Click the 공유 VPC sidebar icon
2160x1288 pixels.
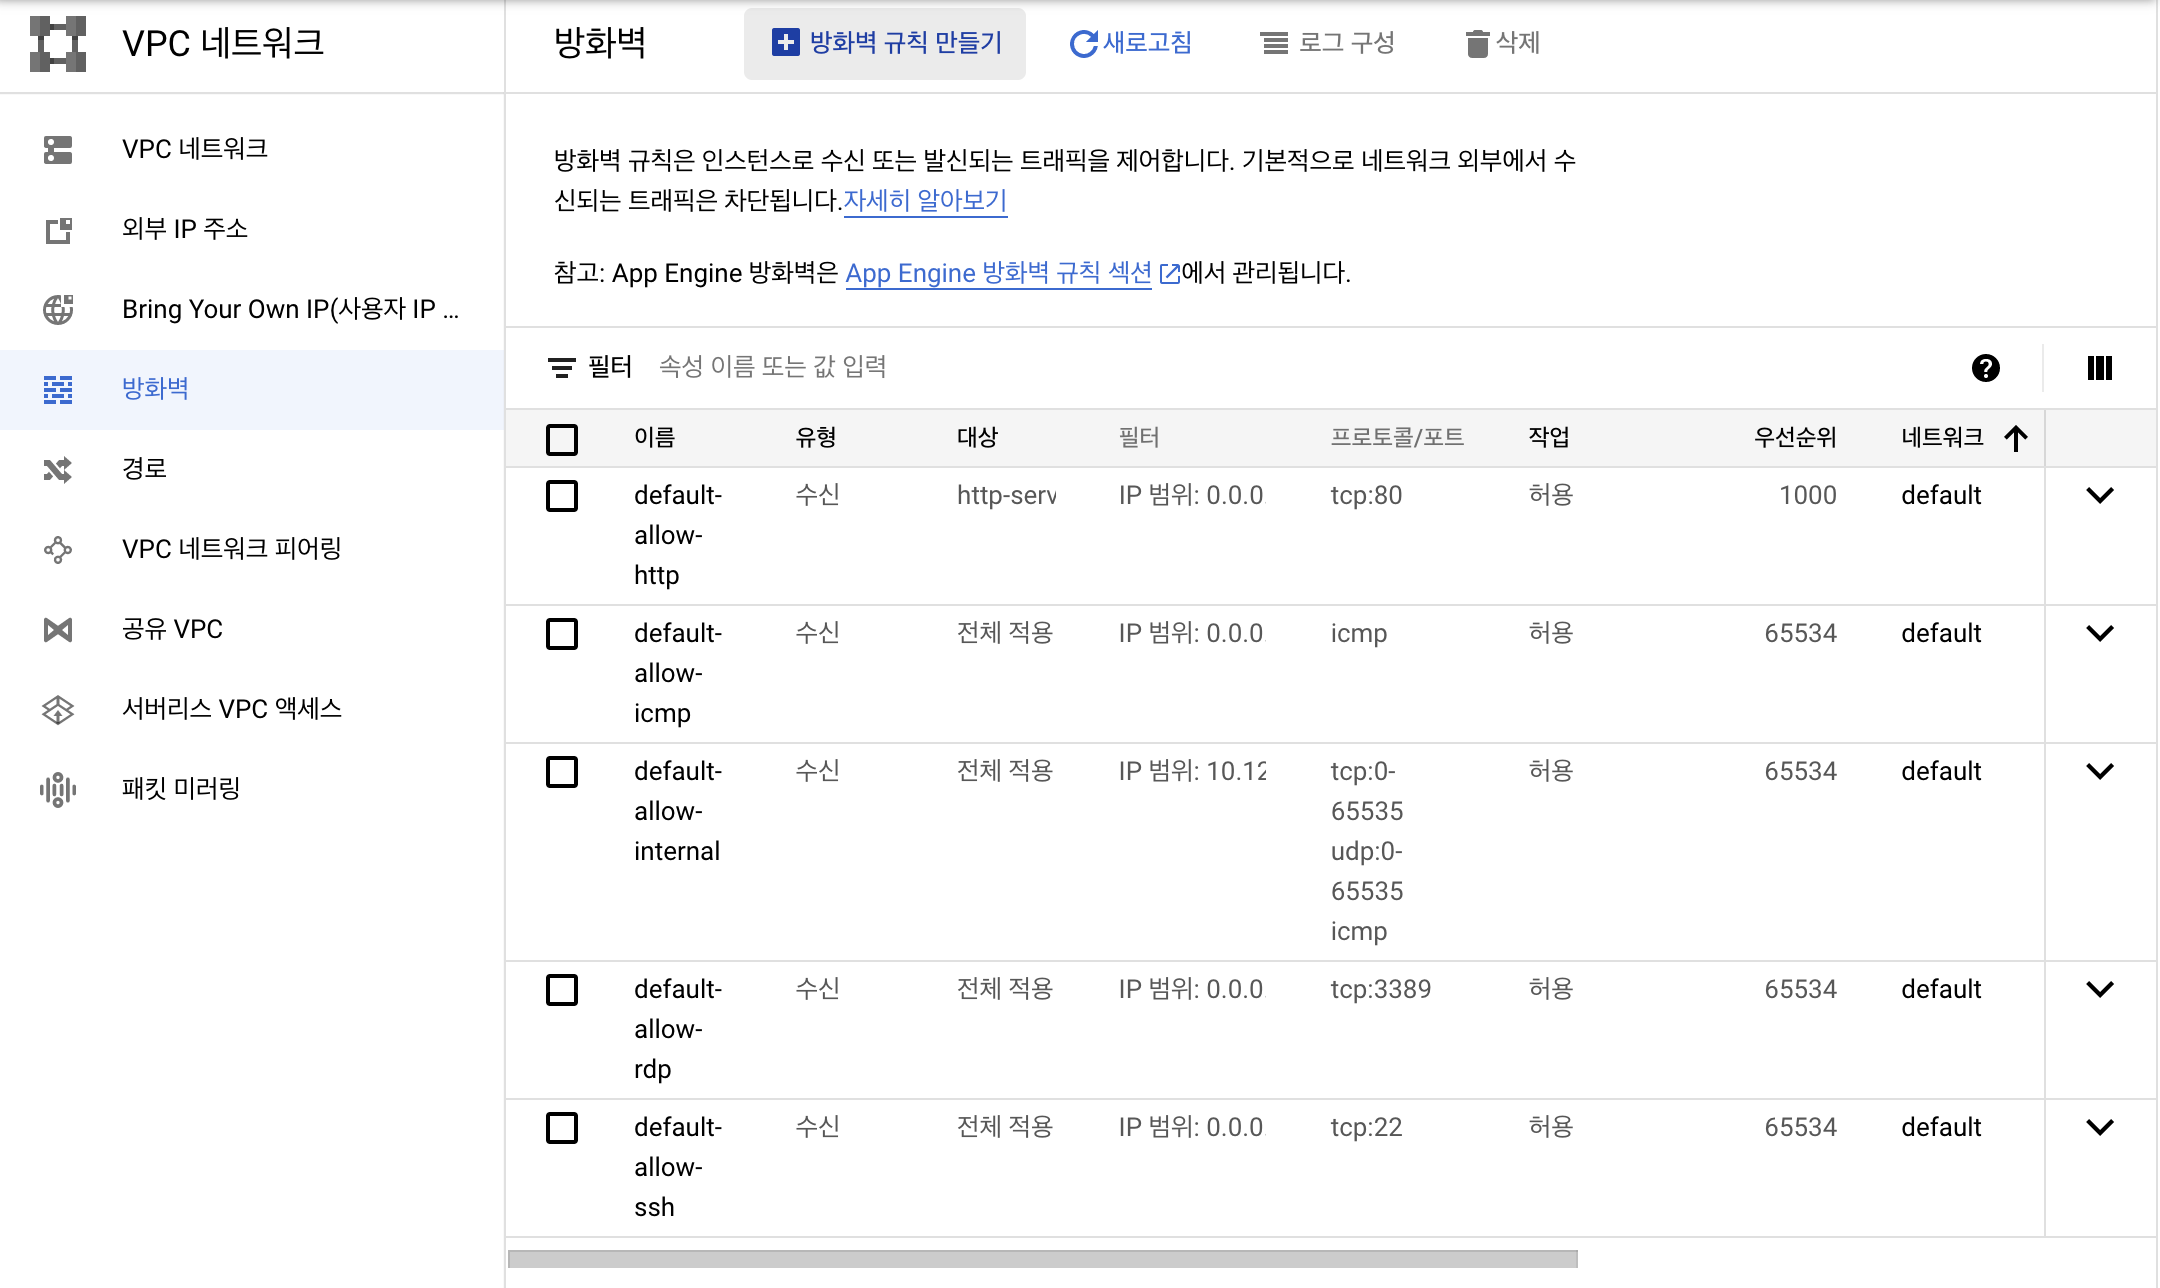[x=58, y=630]
